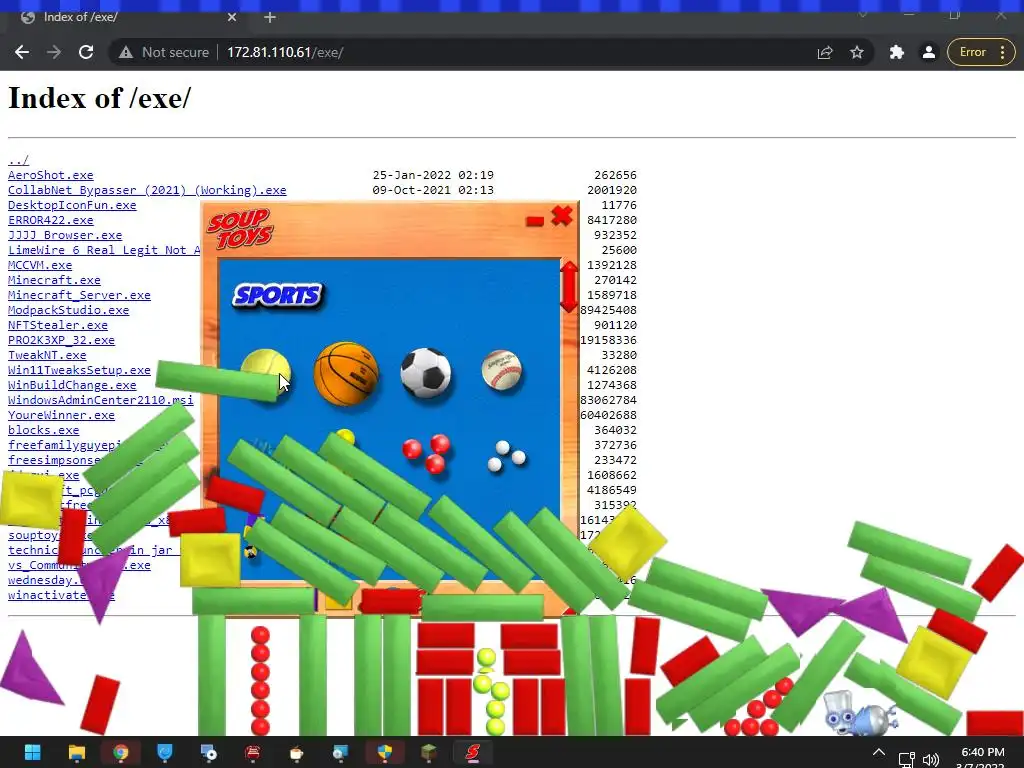Viewport: 1024px width, 768px height.
Task: Click the YoureWinner.exe link
Action: (x=61, y=415)
